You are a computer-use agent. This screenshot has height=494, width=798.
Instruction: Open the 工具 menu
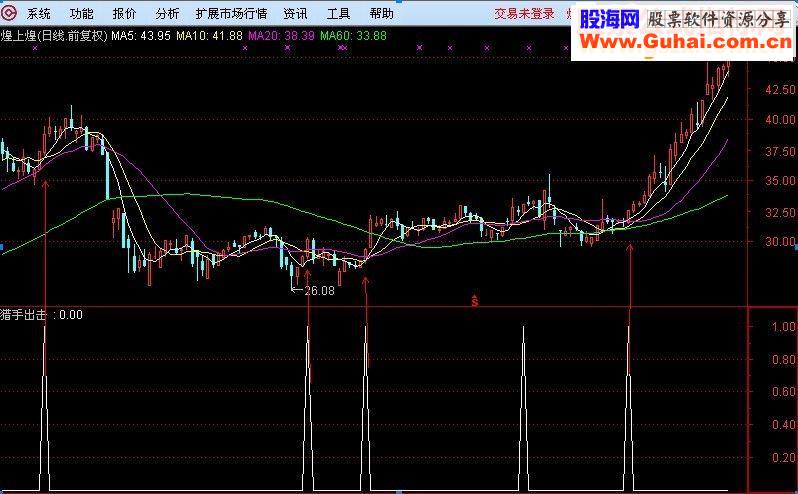(338, 14)
